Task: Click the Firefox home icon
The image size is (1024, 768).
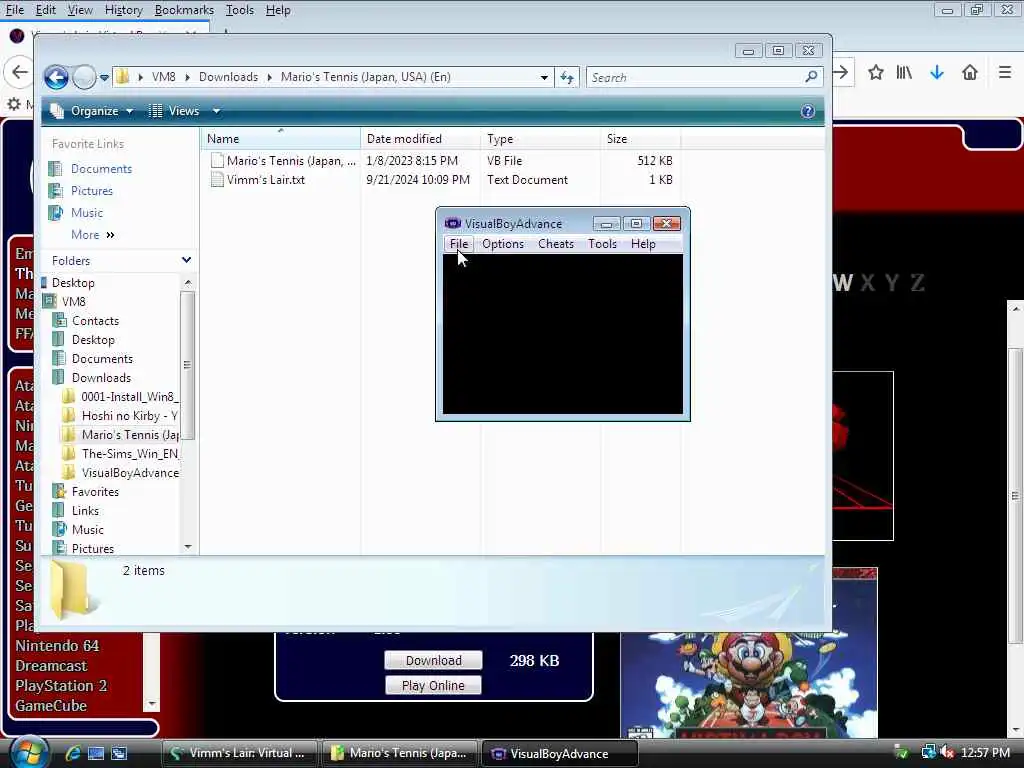Action: tap(970, 72)
